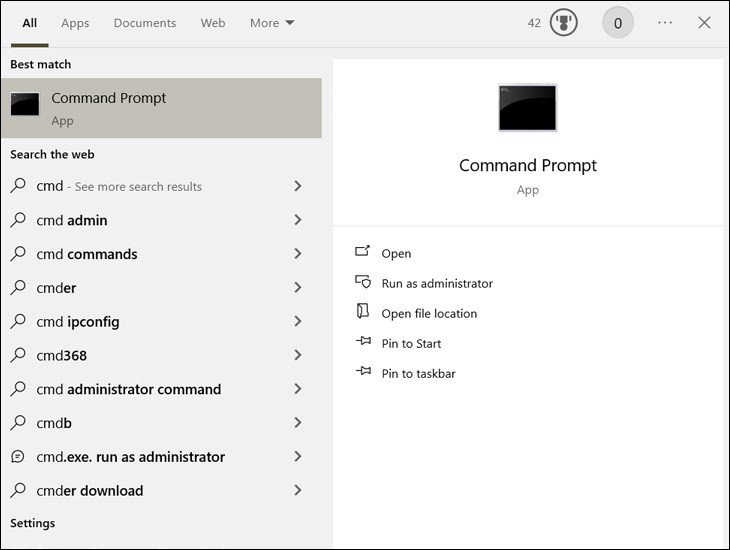Viewport: 730px width, 550px height.
Task: Click the large Command Prompt preview icon
Action: pyautogui.click(x=527, y=108)
